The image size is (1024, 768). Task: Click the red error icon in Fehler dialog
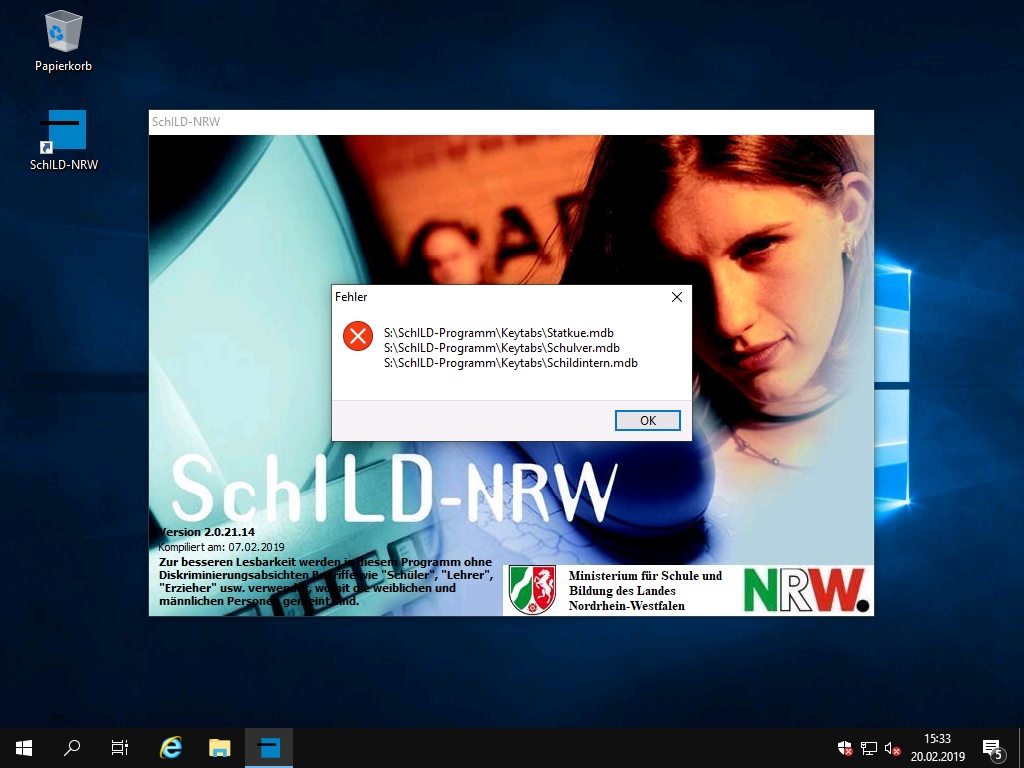[x=358, y=336]
